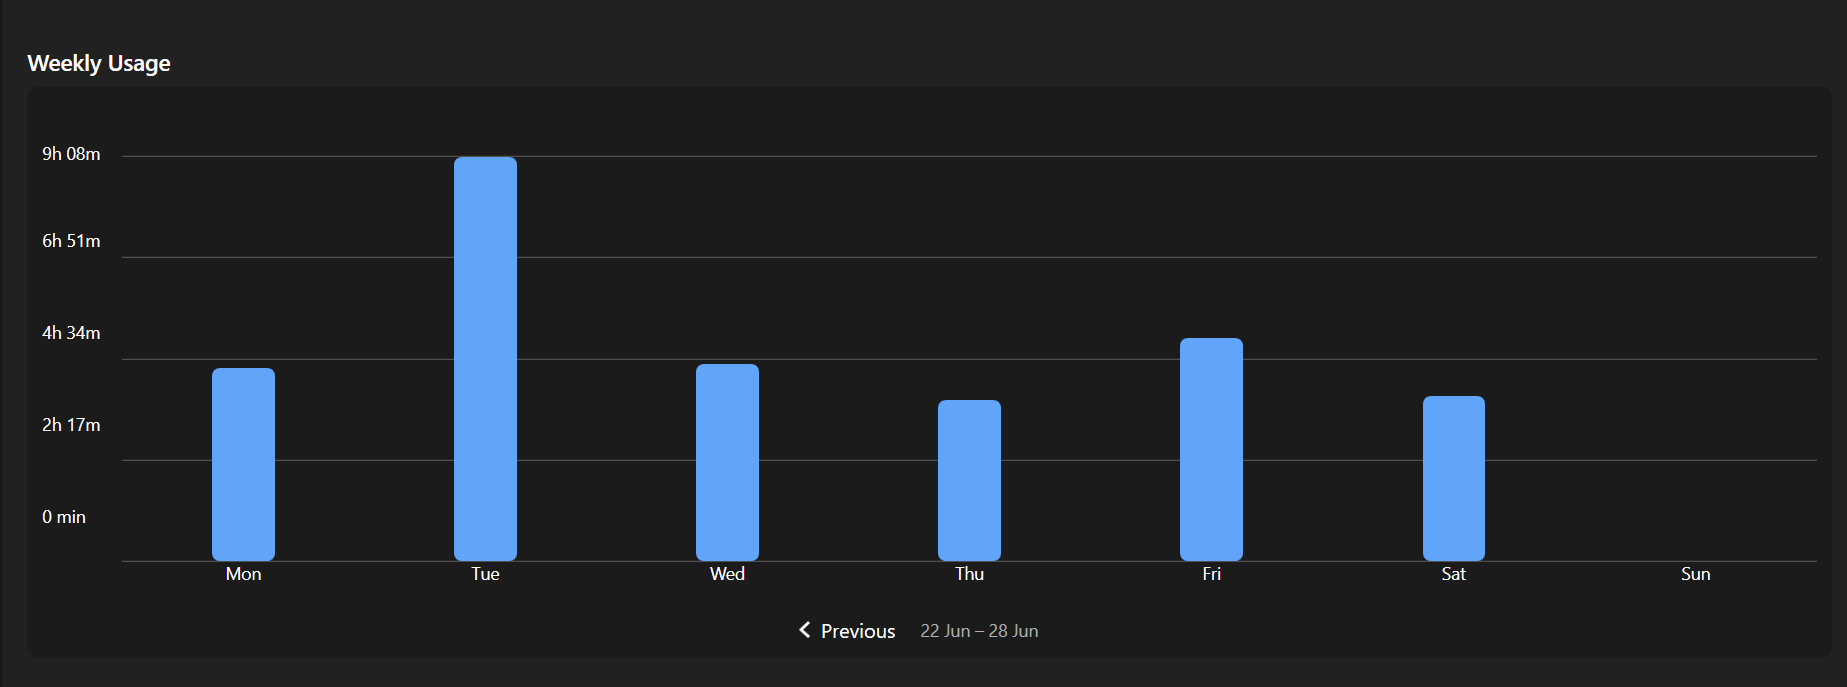Click the 4h 34m axis label
Image resolution: width=1847 pixels, height=687 pixels.
point(71,333)
